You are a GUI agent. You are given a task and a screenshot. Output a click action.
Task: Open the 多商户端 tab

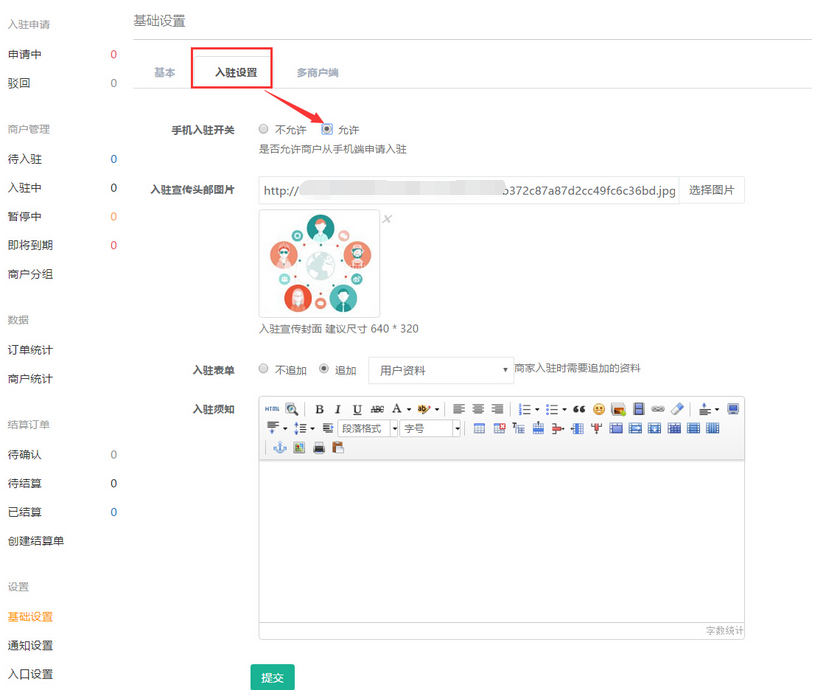click(317, 73)
